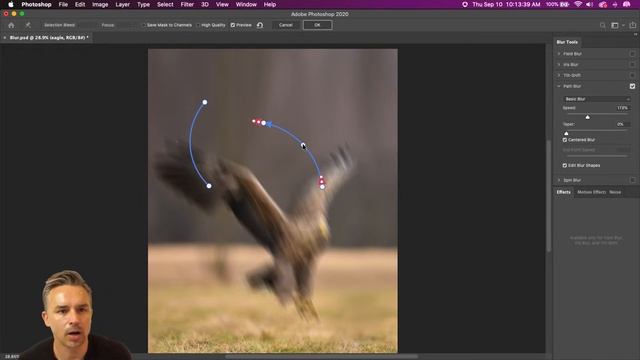Collapse the Path Blur section
The width and height of the screenshot is (640, 360).
point(559,86)
